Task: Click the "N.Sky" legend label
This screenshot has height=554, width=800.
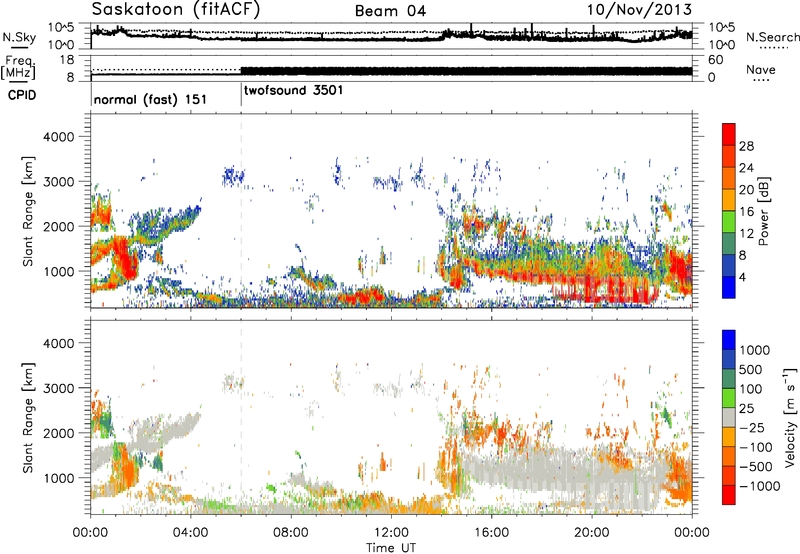Action: click(19, 37)
